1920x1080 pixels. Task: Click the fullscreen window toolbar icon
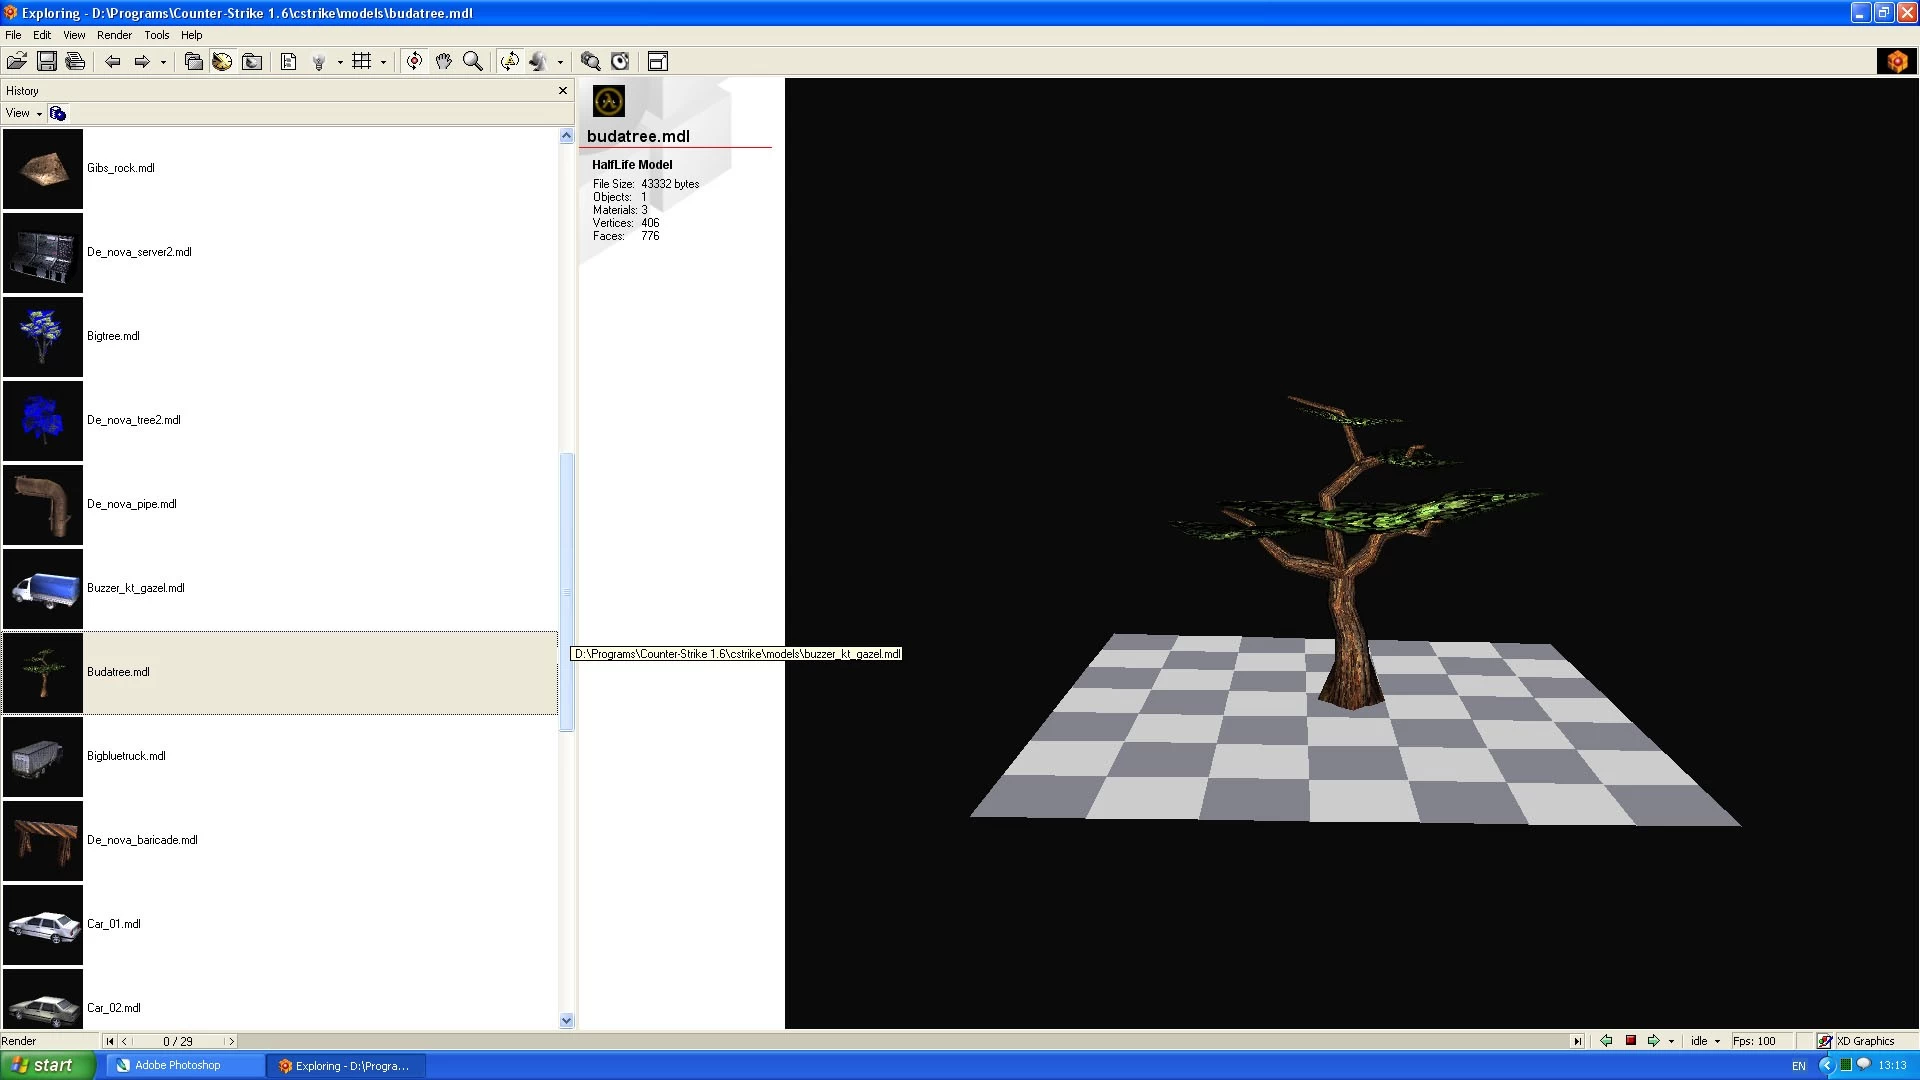click(x=658, y=62)
